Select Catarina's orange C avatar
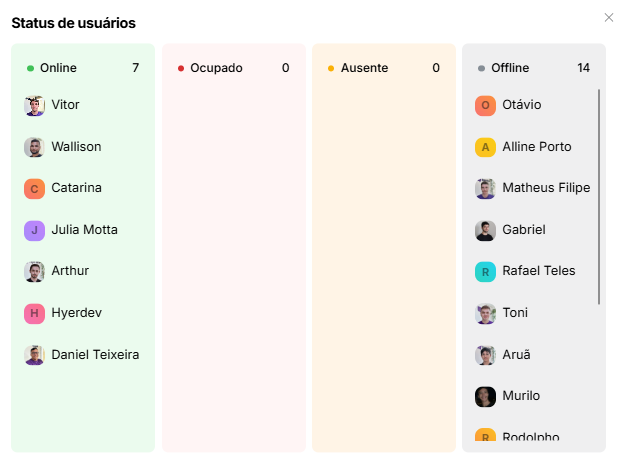Screen dimensions: 621x464 (34, 188)
